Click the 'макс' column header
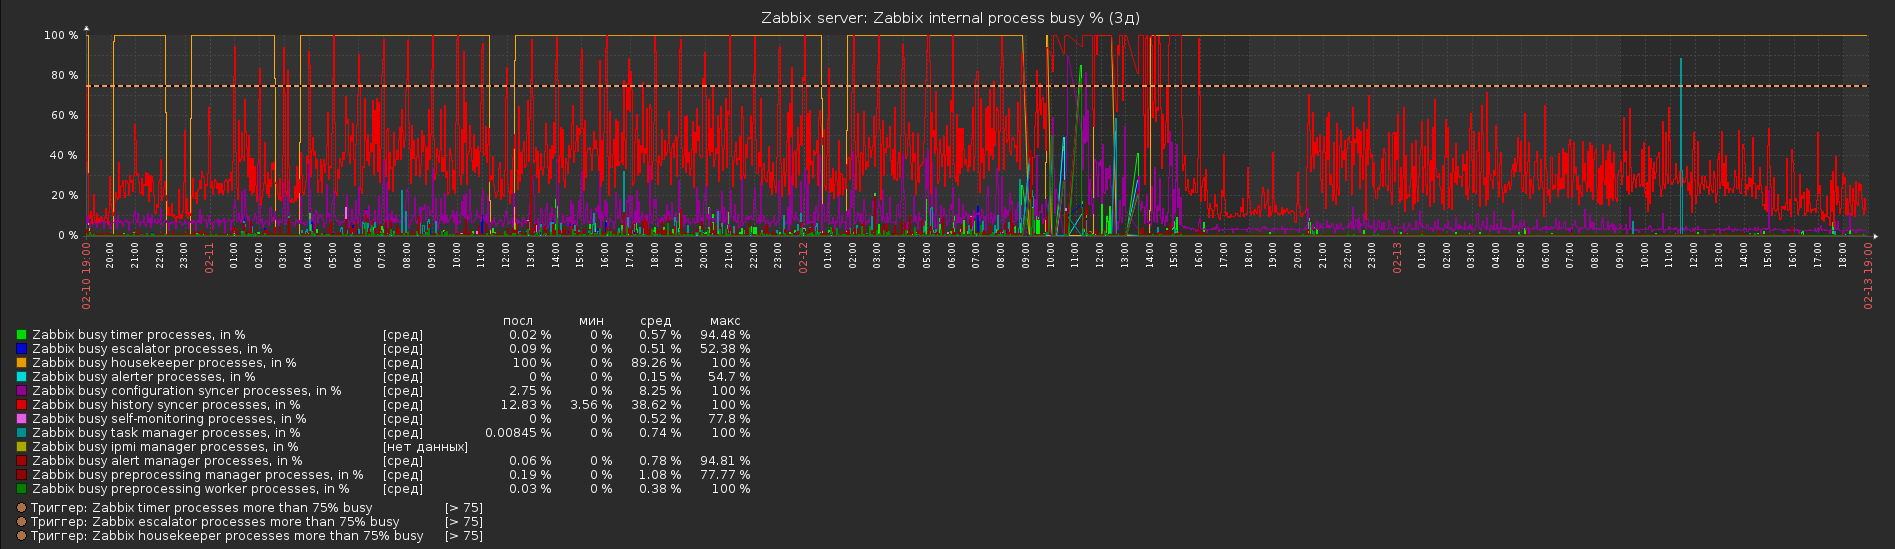Viewport: 1895px width, 549px height. coord(724,321)
